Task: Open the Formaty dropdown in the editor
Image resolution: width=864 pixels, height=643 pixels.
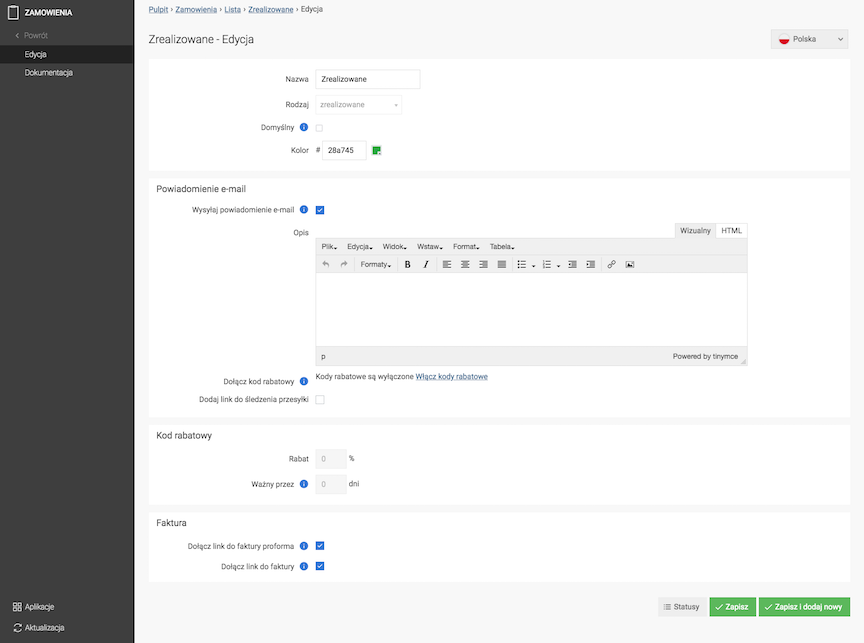Action: tap(375, 264)
